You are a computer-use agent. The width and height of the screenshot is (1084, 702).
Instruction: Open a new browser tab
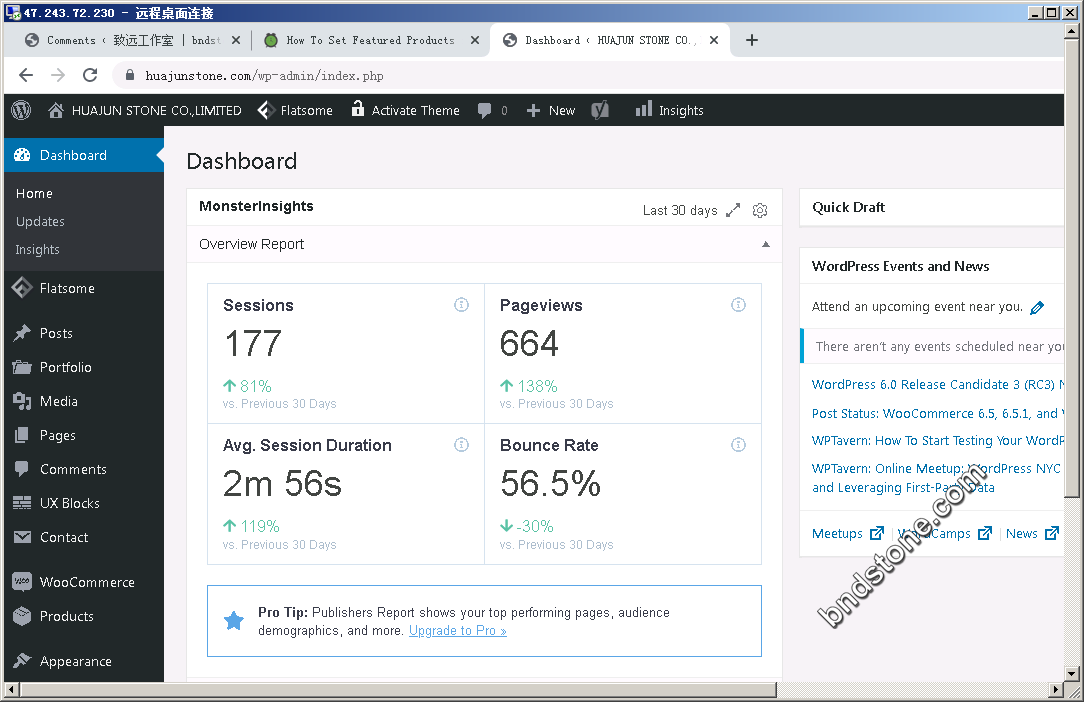point(752,40)
